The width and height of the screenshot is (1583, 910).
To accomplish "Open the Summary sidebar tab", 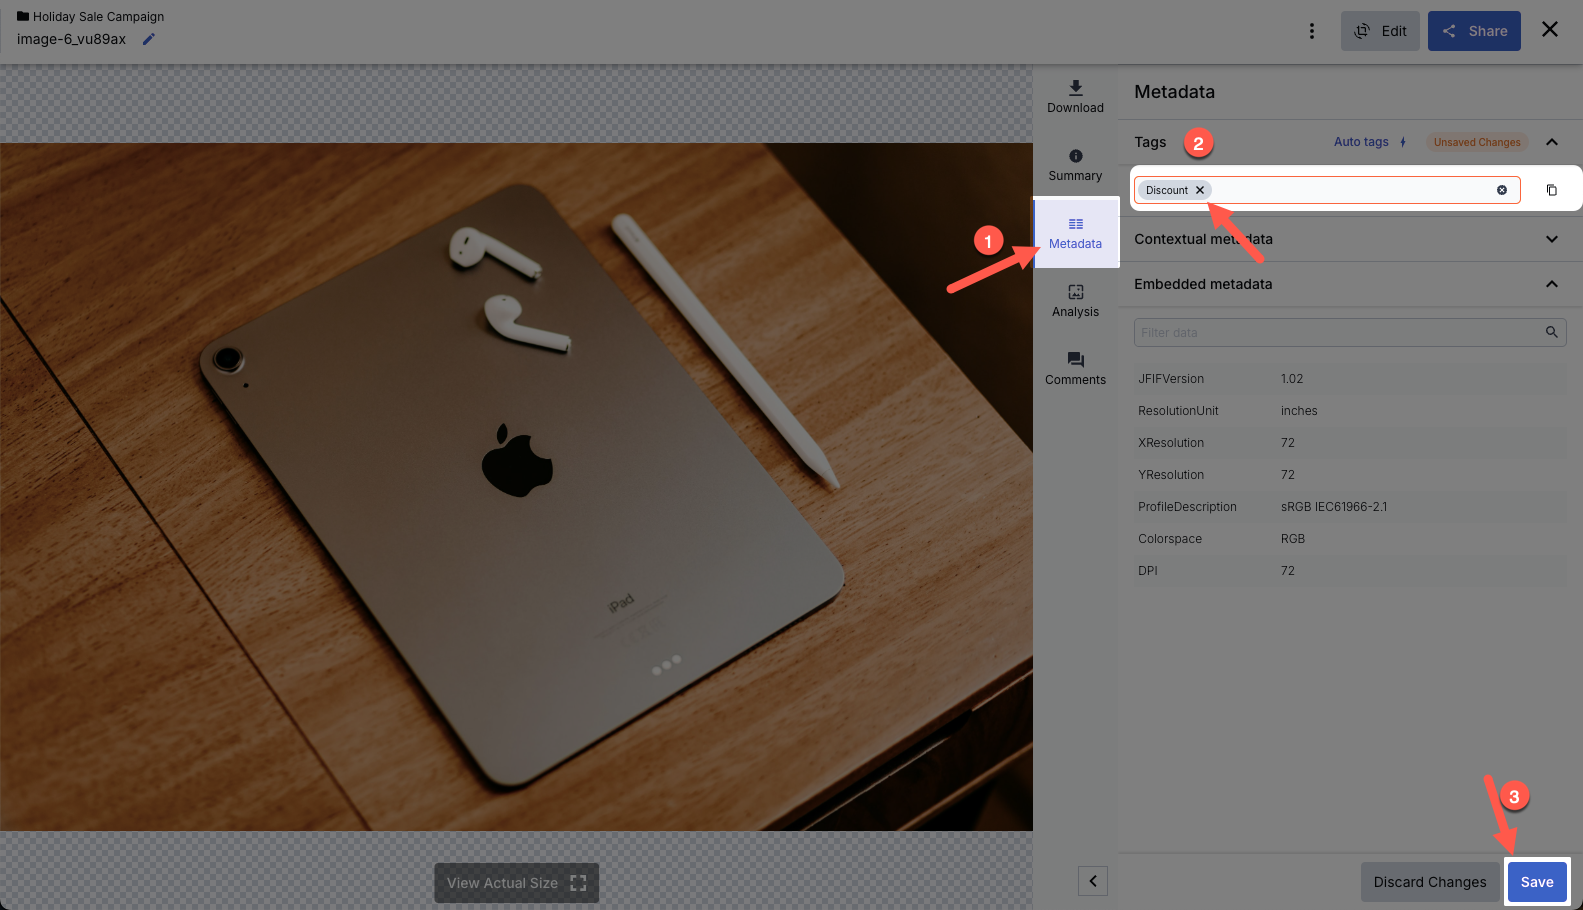I will point(1075,165).
